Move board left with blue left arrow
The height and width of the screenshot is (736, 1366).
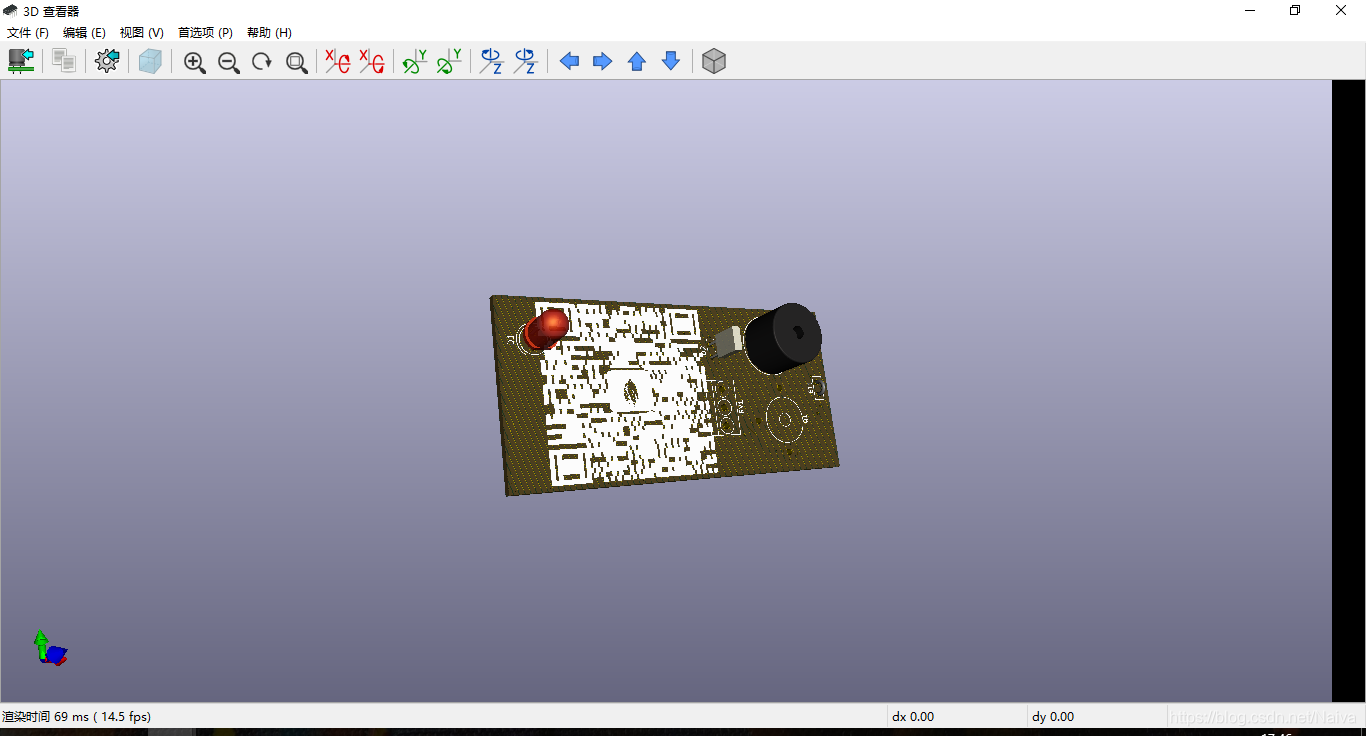(x=569, y=62)
